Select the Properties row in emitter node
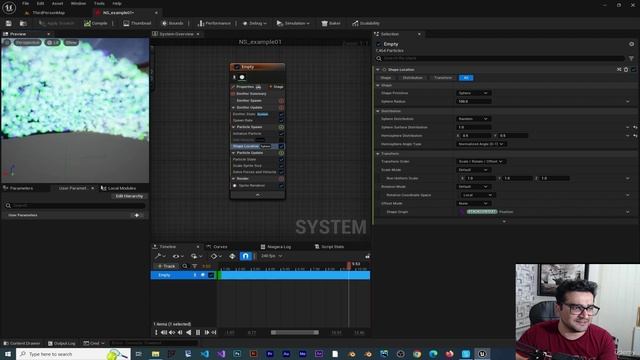Image resolution: width=640 pixels, height=360 pixels. coord(247,87)
